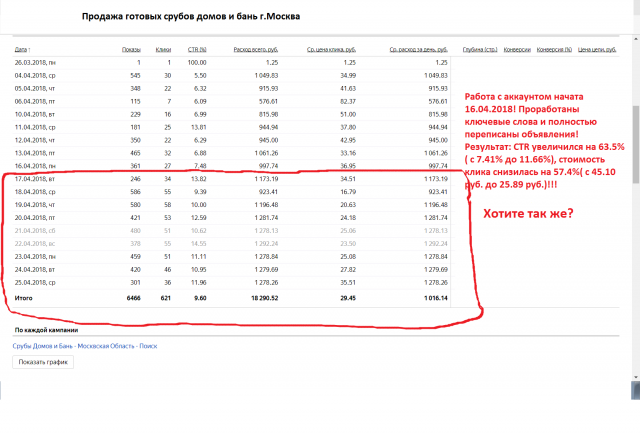Click CTR value 14.55 for 22.04.2018
This screenshot has height=435, width=640.
[x=199, y=244]
